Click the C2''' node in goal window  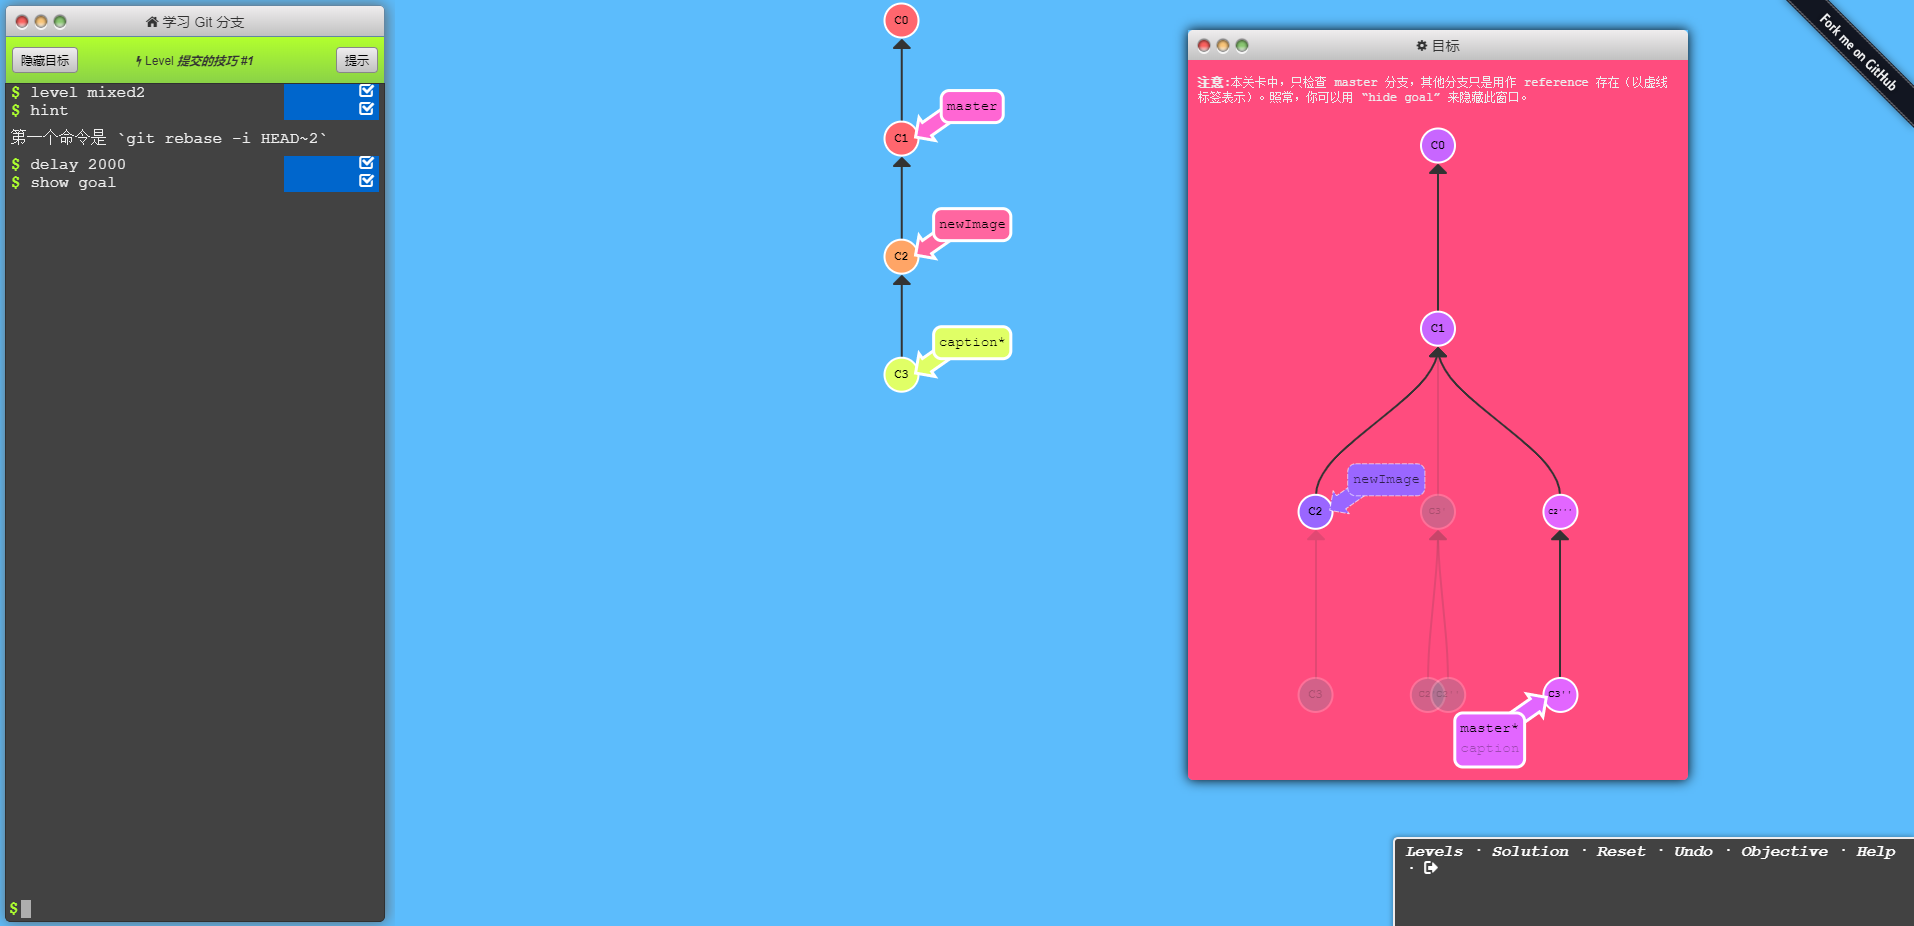pos(1560,511)
